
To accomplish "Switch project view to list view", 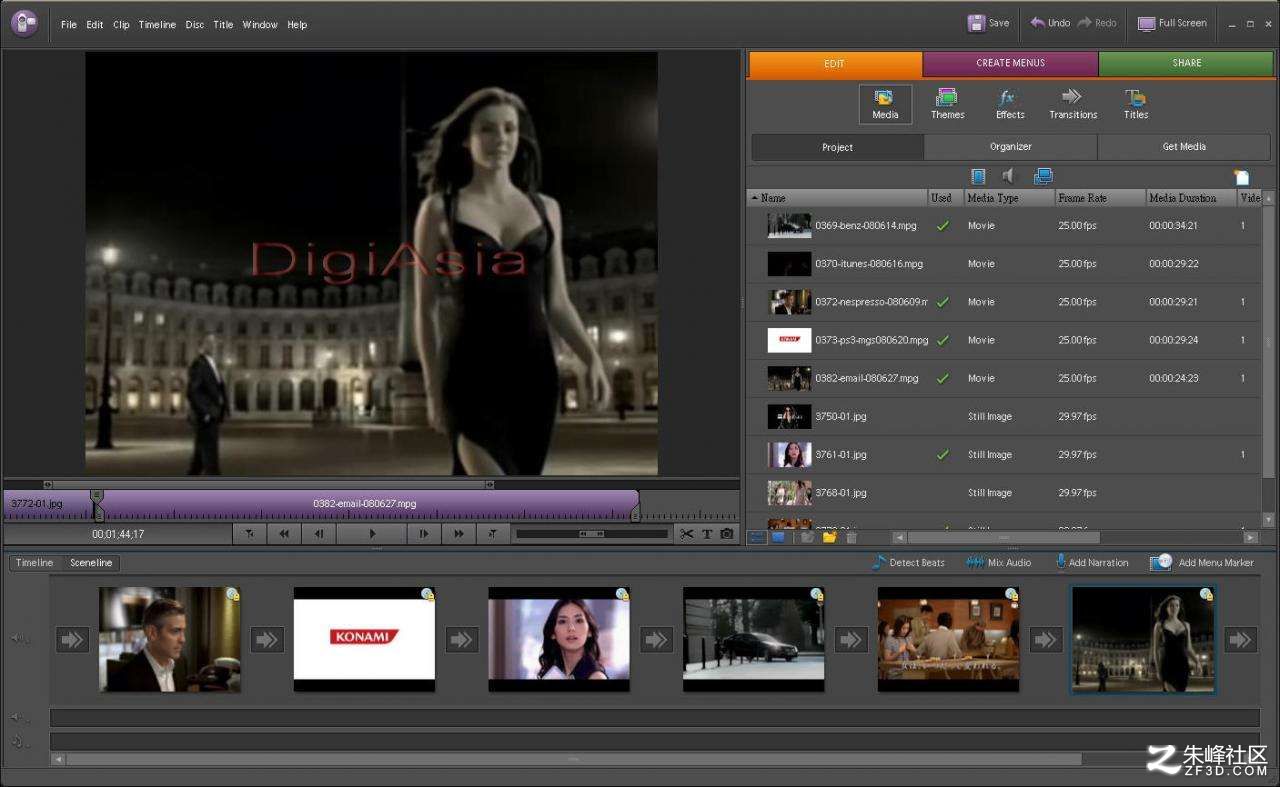I will click(x=757, y=538).
